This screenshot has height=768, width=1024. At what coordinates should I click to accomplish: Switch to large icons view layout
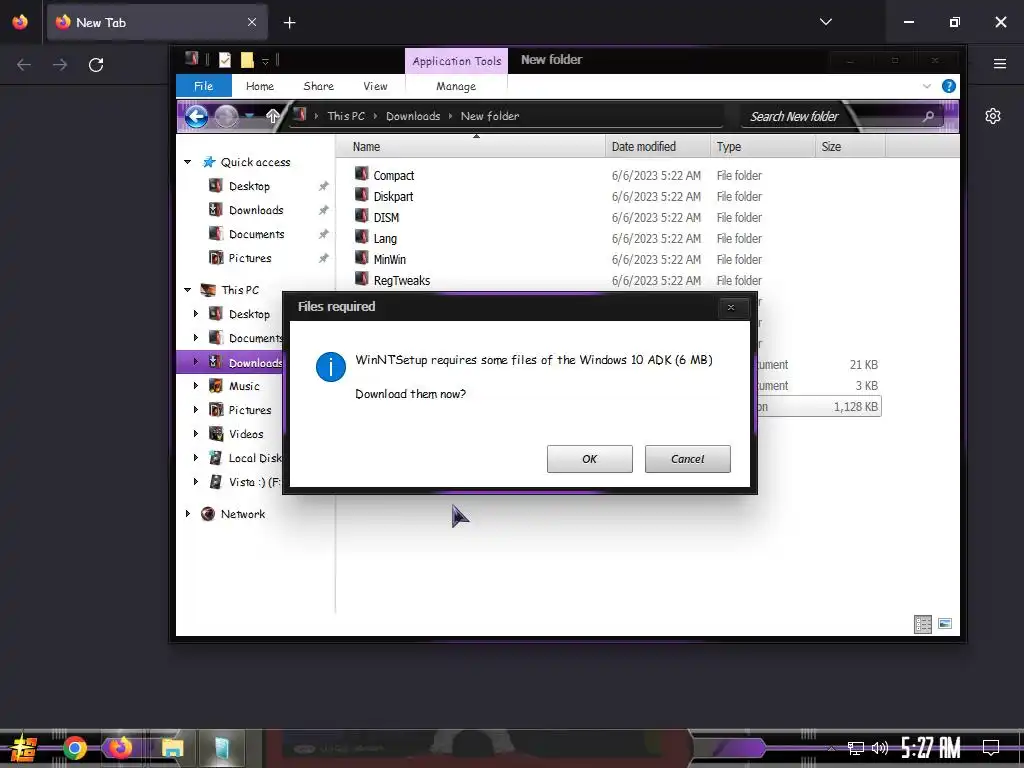click(945, 624)
